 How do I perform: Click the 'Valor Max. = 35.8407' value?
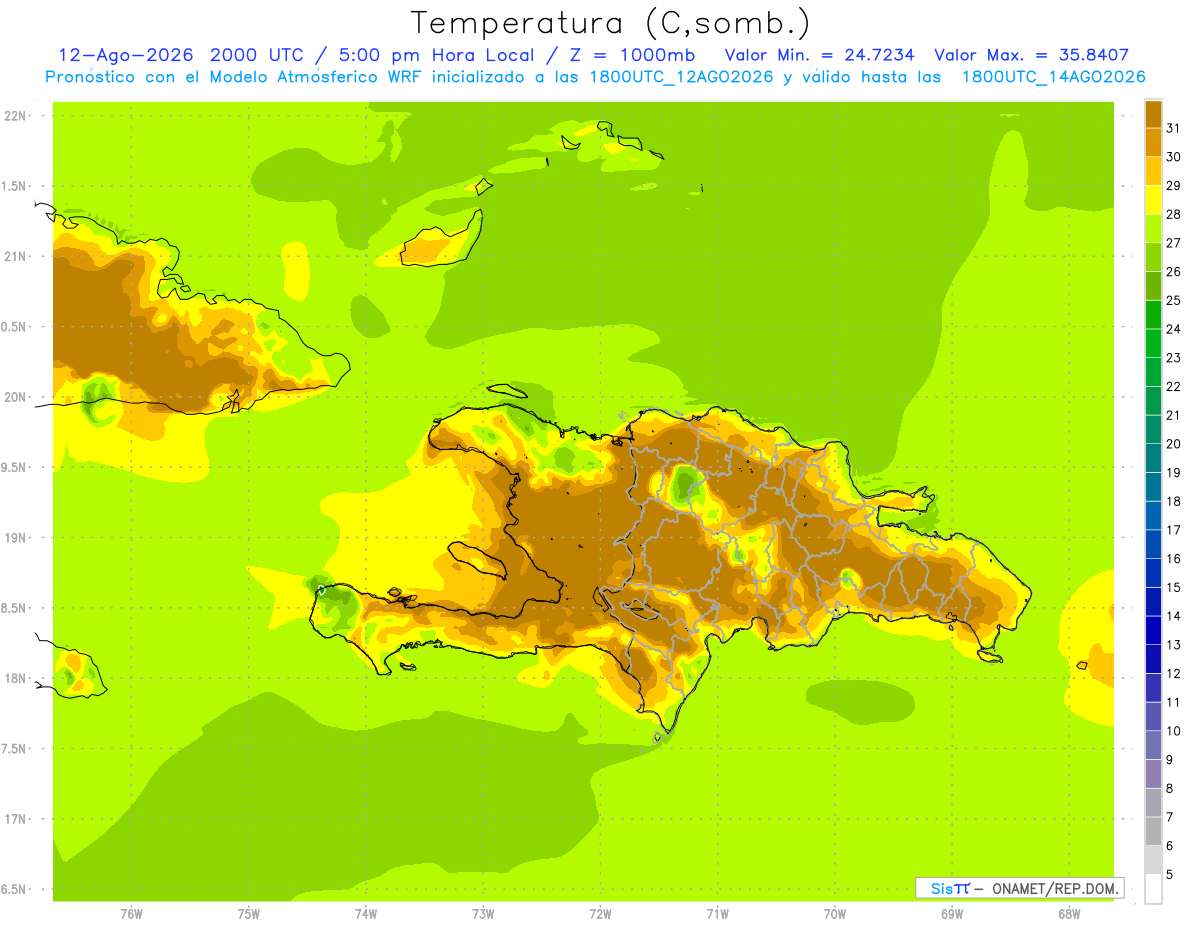[x=1031, y=55]
